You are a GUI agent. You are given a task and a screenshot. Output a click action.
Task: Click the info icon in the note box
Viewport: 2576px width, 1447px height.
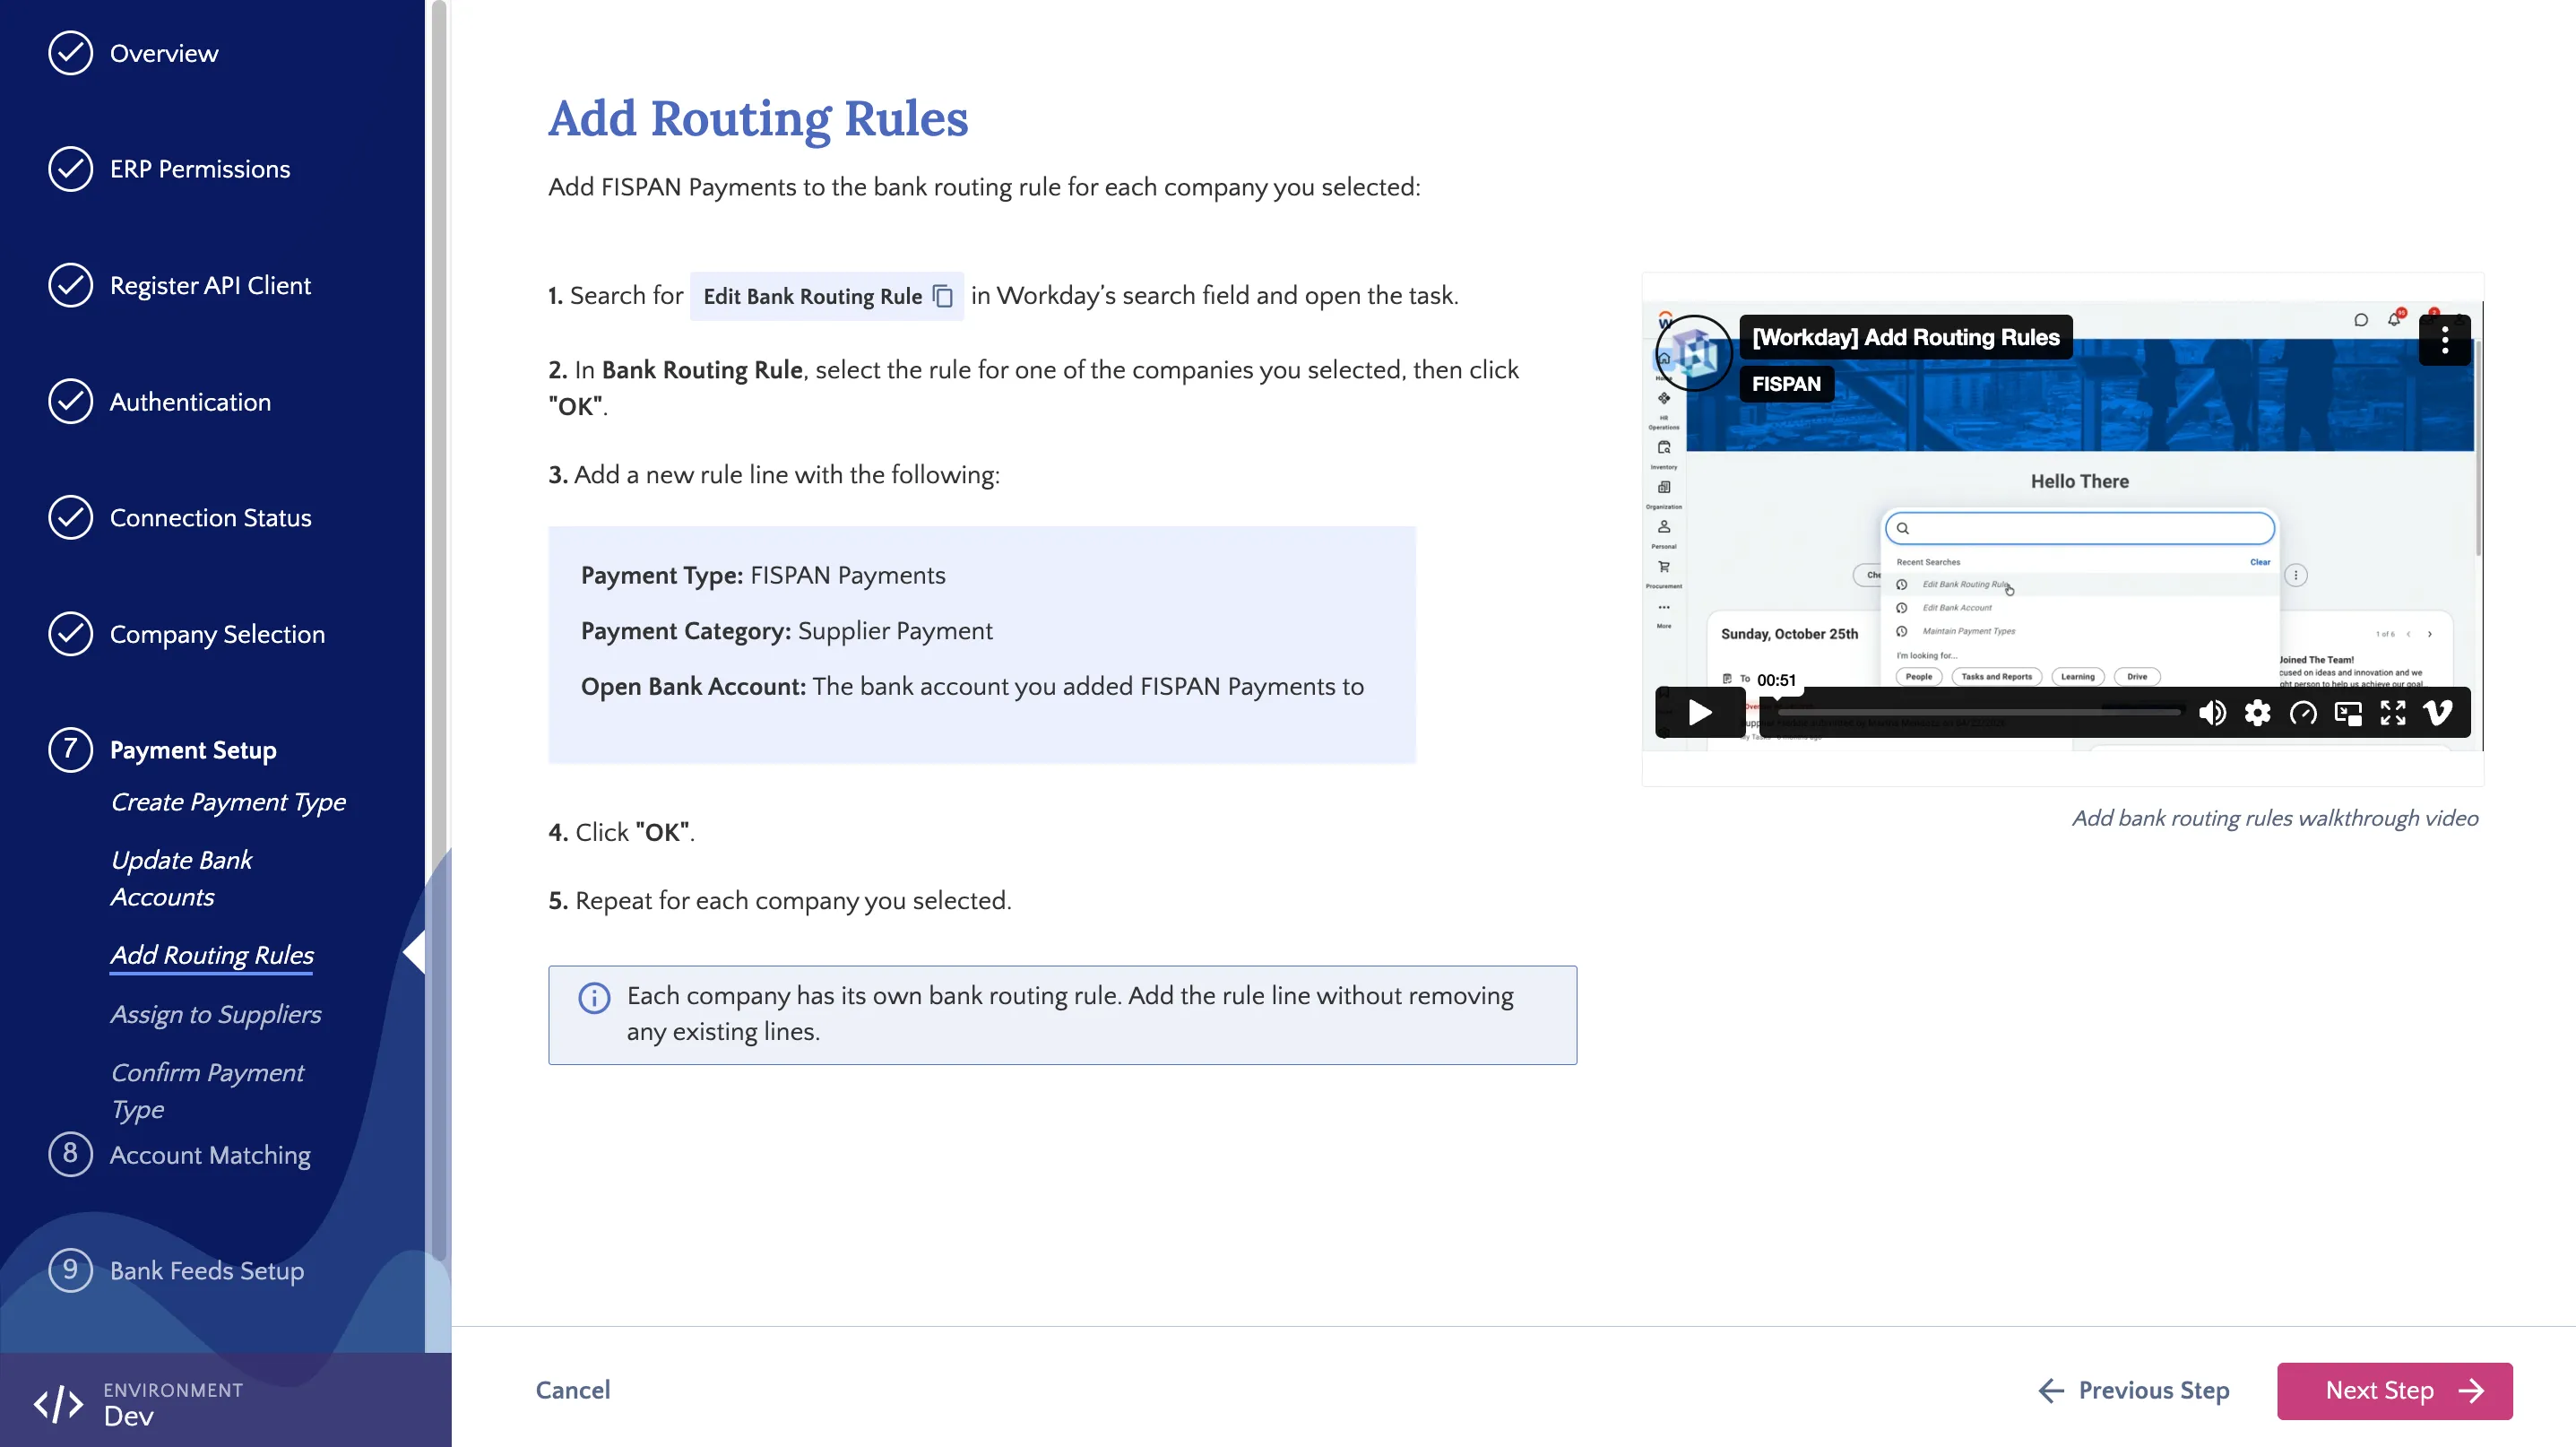[x=594, y=997]
